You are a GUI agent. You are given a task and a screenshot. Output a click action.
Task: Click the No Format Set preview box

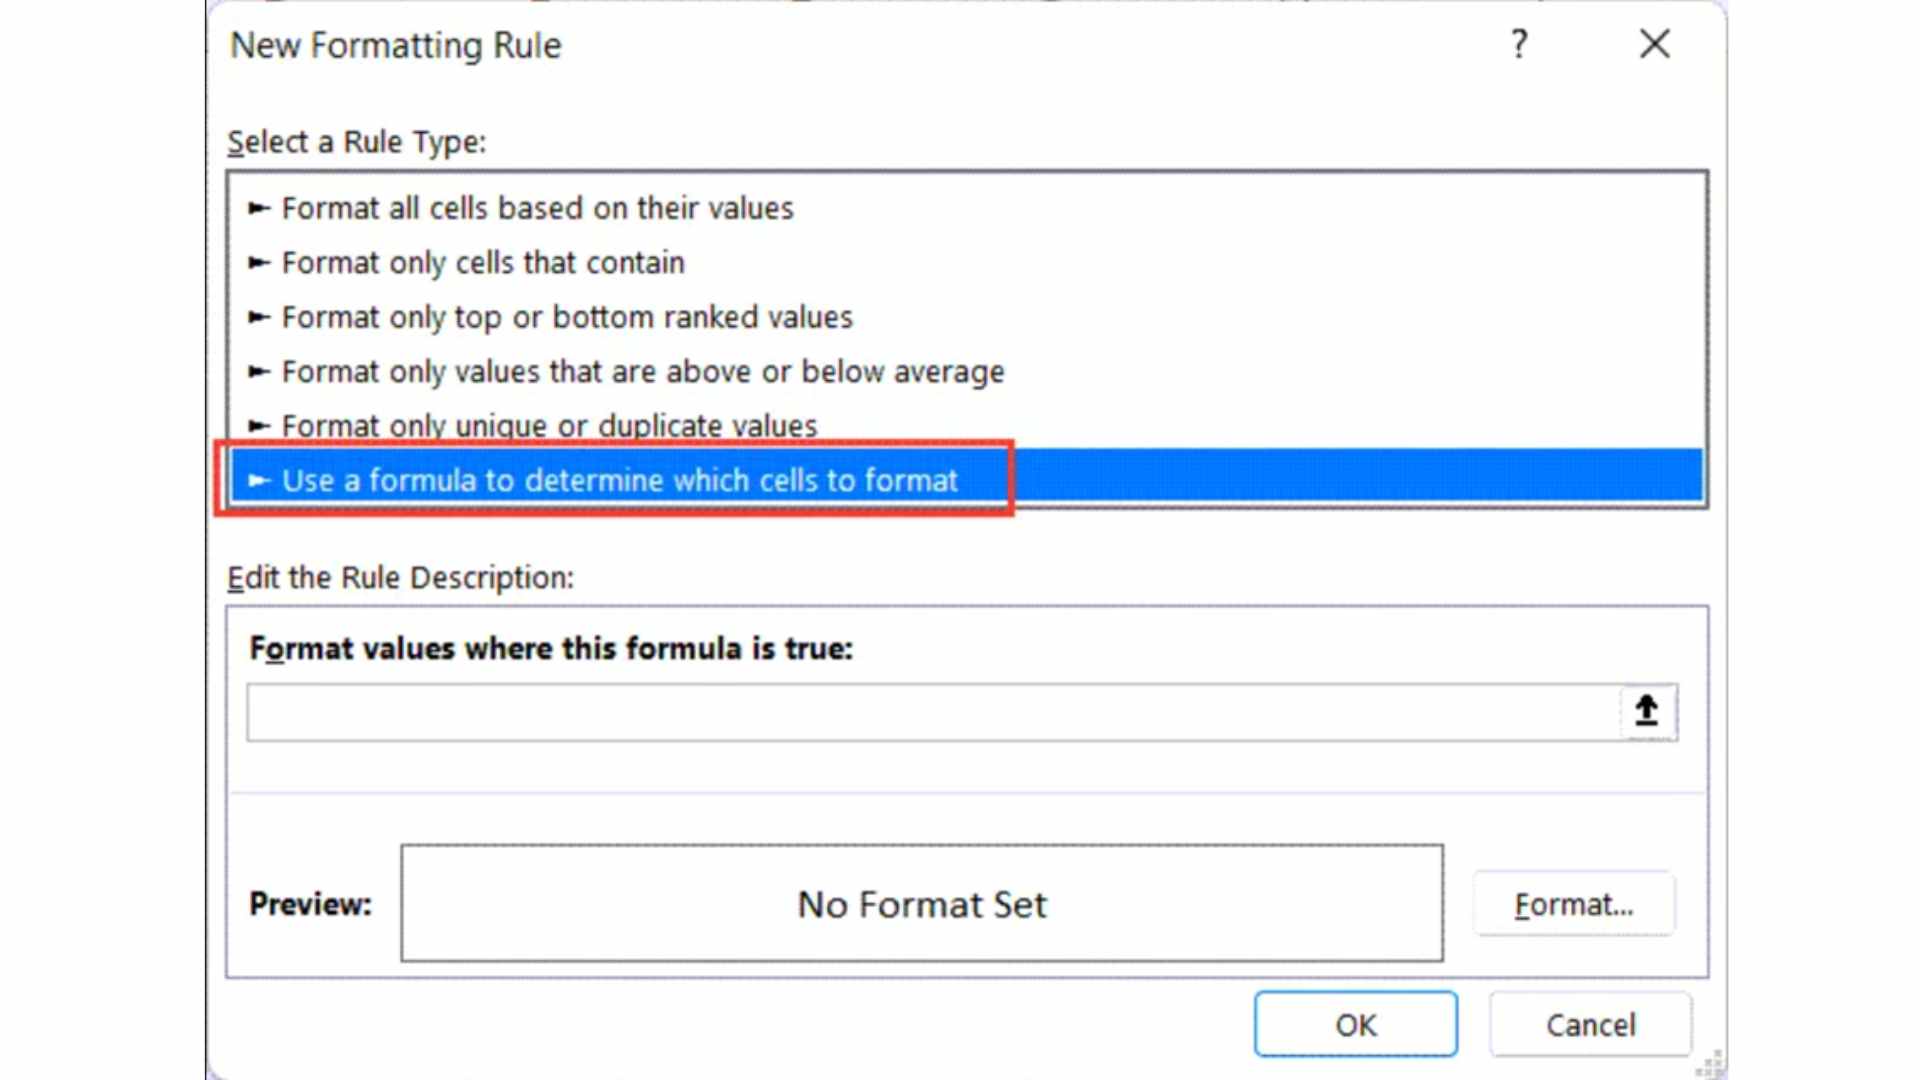point(920,904)
